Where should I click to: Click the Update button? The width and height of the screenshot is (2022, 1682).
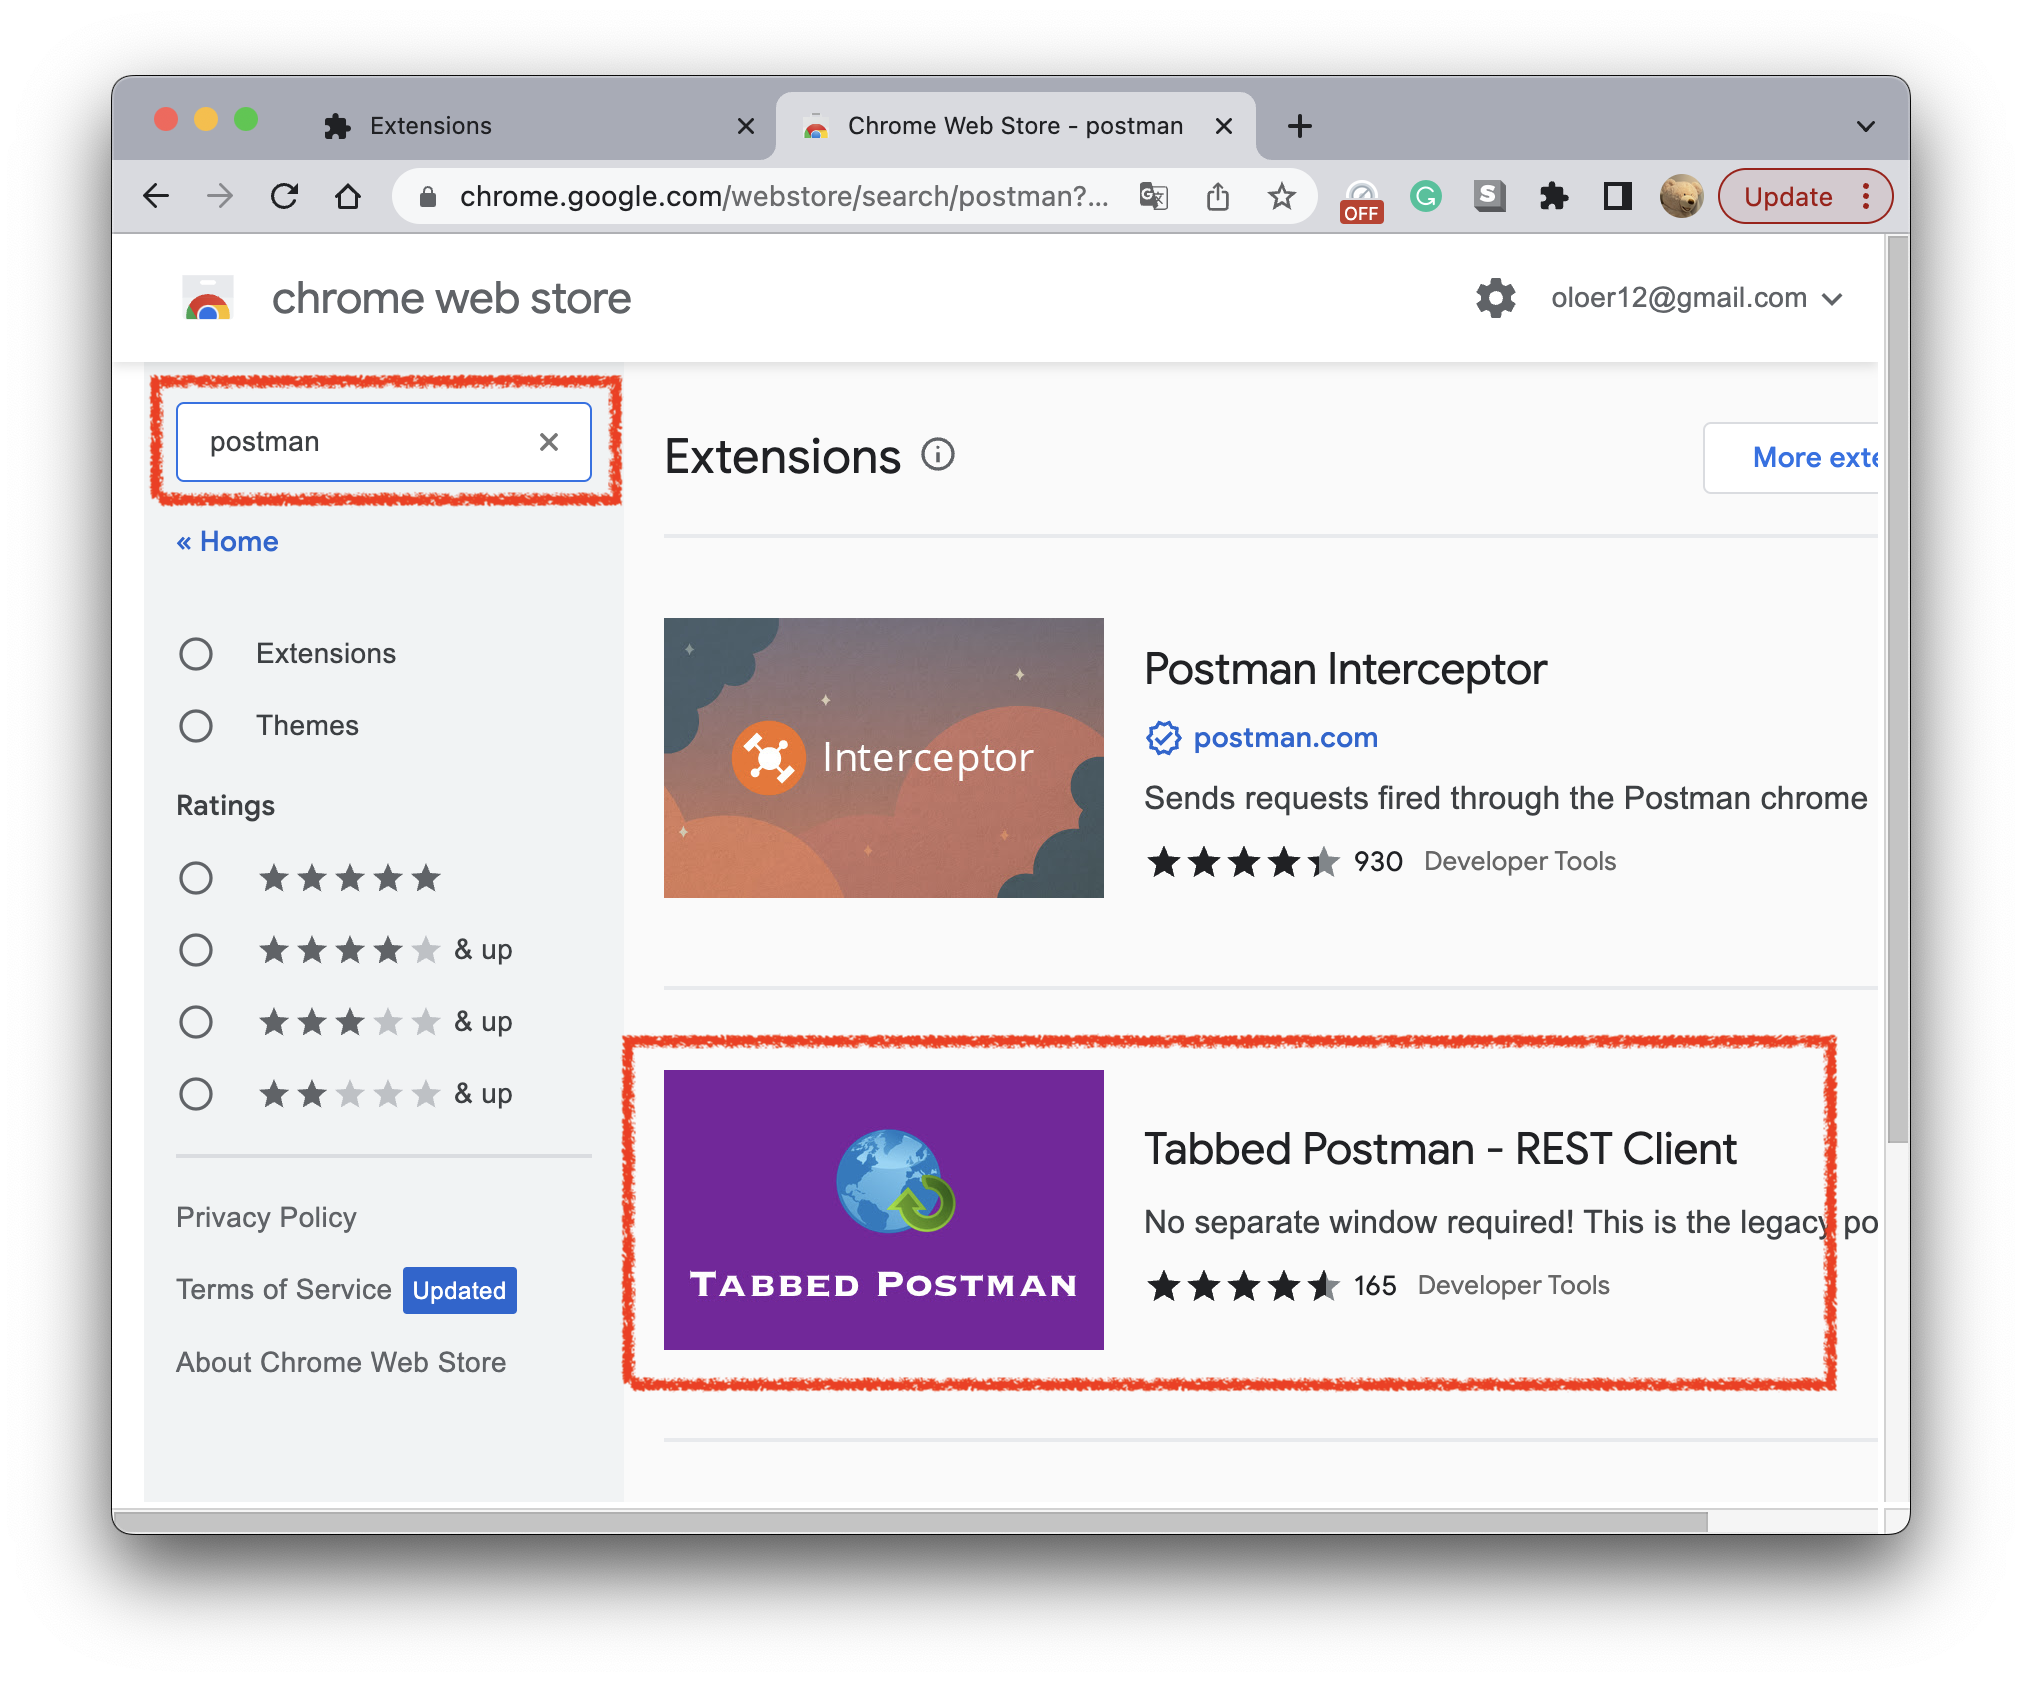(1788, 196)
